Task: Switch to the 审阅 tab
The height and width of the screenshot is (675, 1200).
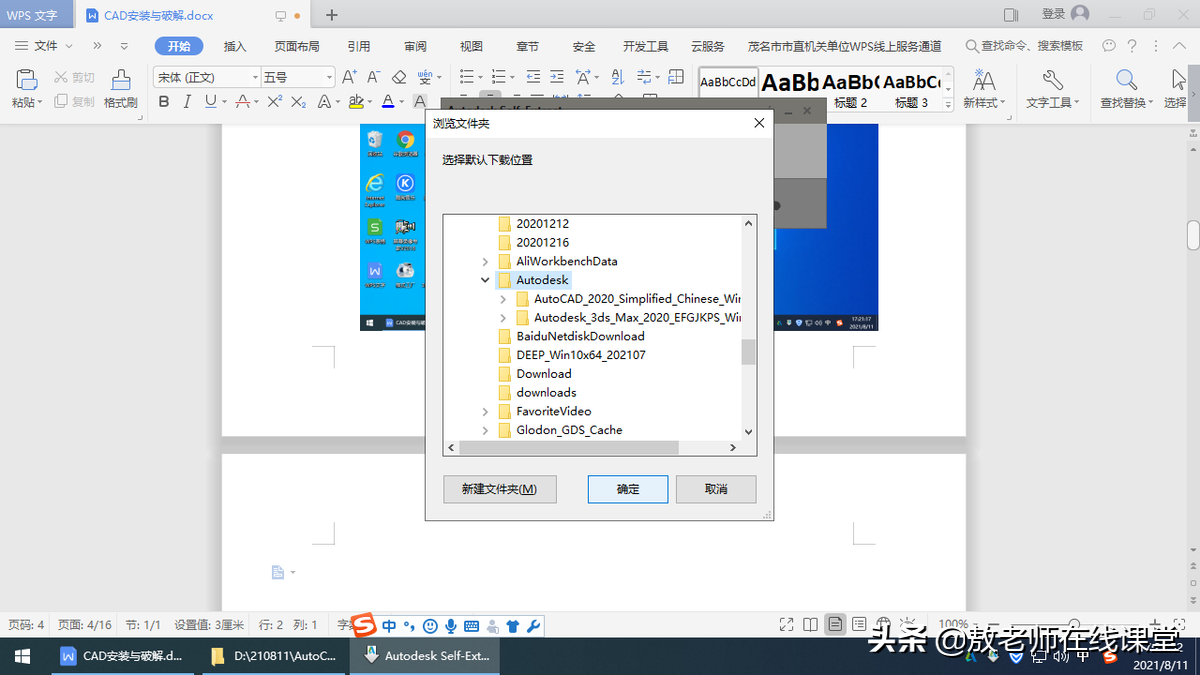Action: coord(415,46)
